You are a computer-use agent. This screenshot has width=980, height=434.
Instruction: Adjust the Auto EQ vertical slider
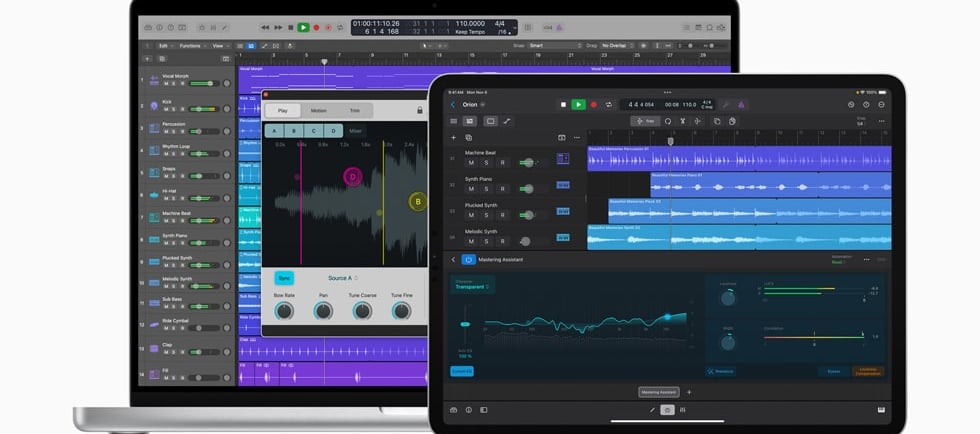point(464,324)
